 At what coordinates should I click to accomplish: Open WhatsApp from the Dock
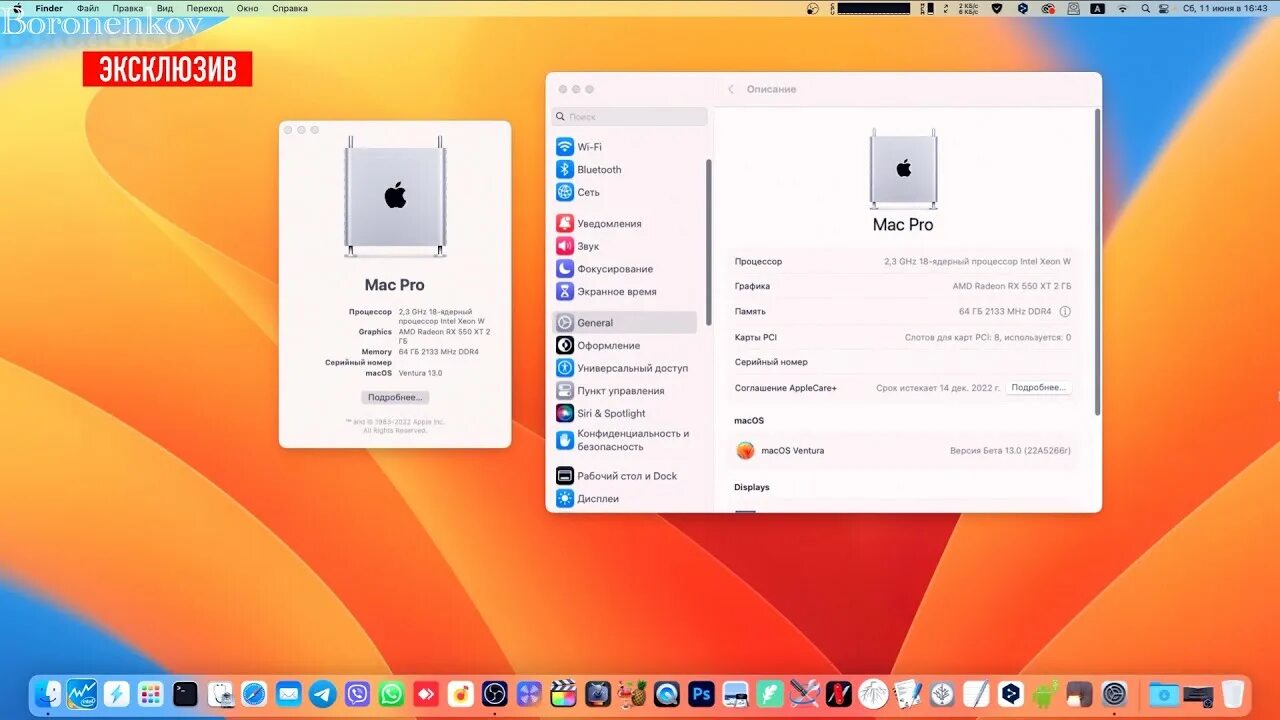tap(391, 693)
